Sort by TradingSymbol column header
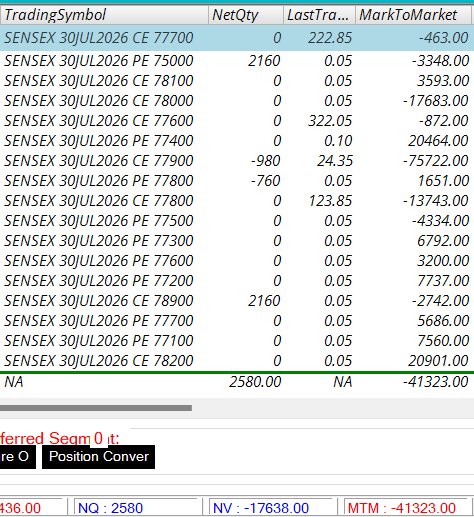This screenshot has height=517, width=474. 104,15
